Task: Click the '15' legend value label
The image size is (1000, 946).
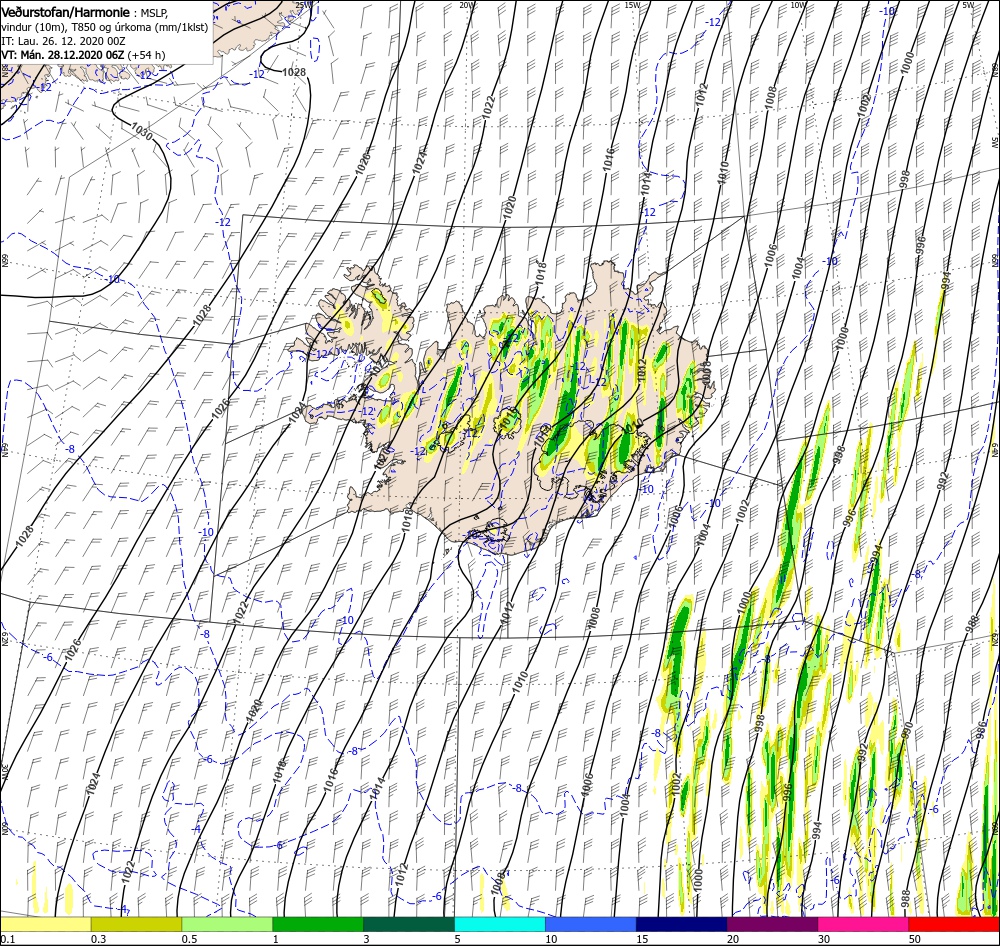Action: click(x=642, y=939)
